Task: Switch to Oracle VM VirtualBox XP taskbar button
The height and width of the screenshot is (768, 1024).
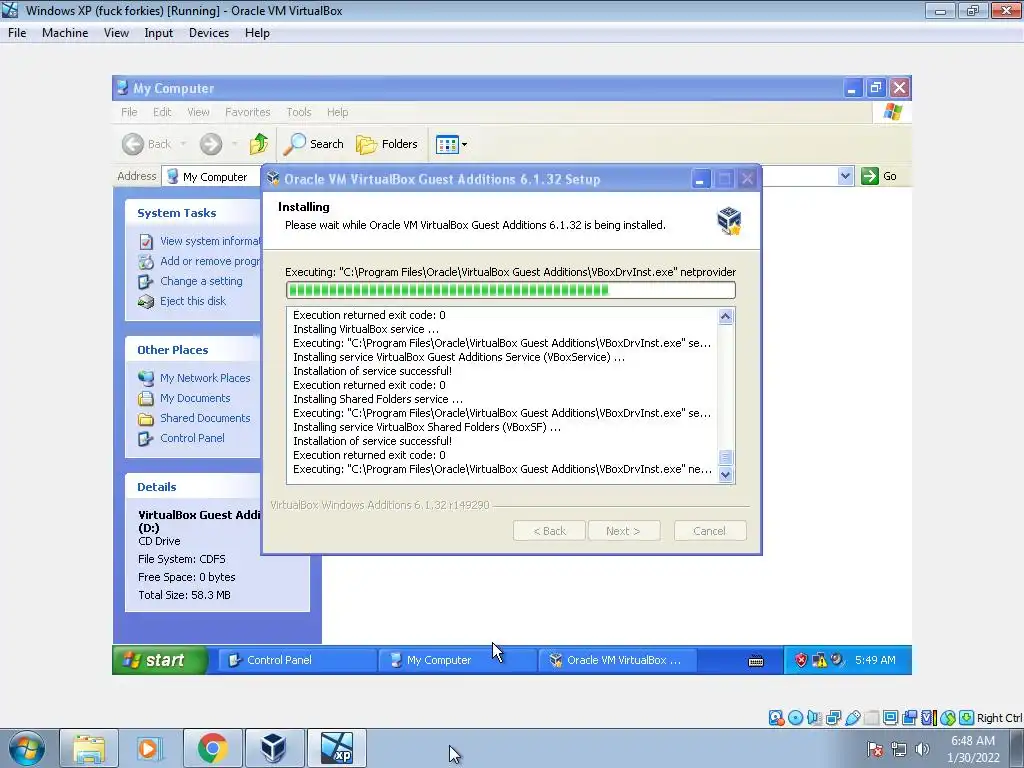Action: click(616, 660)
